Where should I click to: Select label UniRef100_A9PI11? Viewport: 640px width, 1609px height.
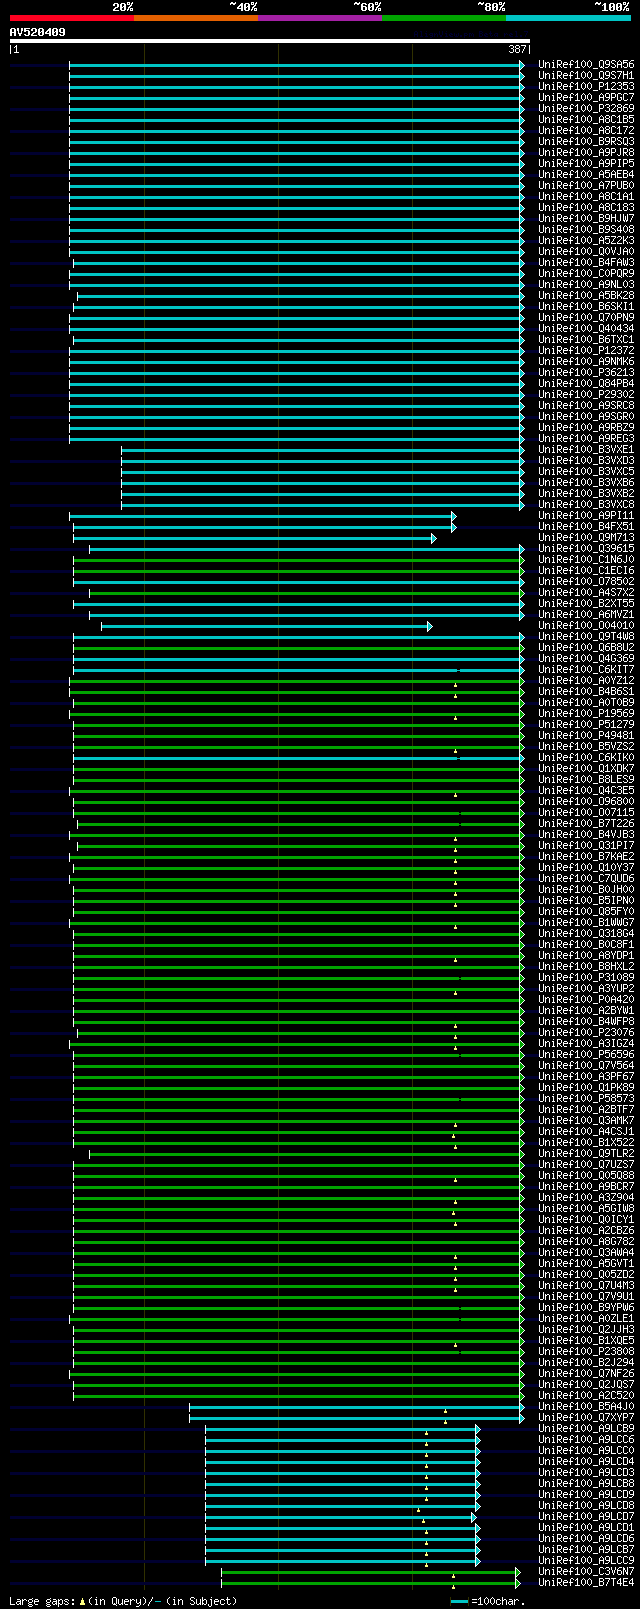pos(586,515)
